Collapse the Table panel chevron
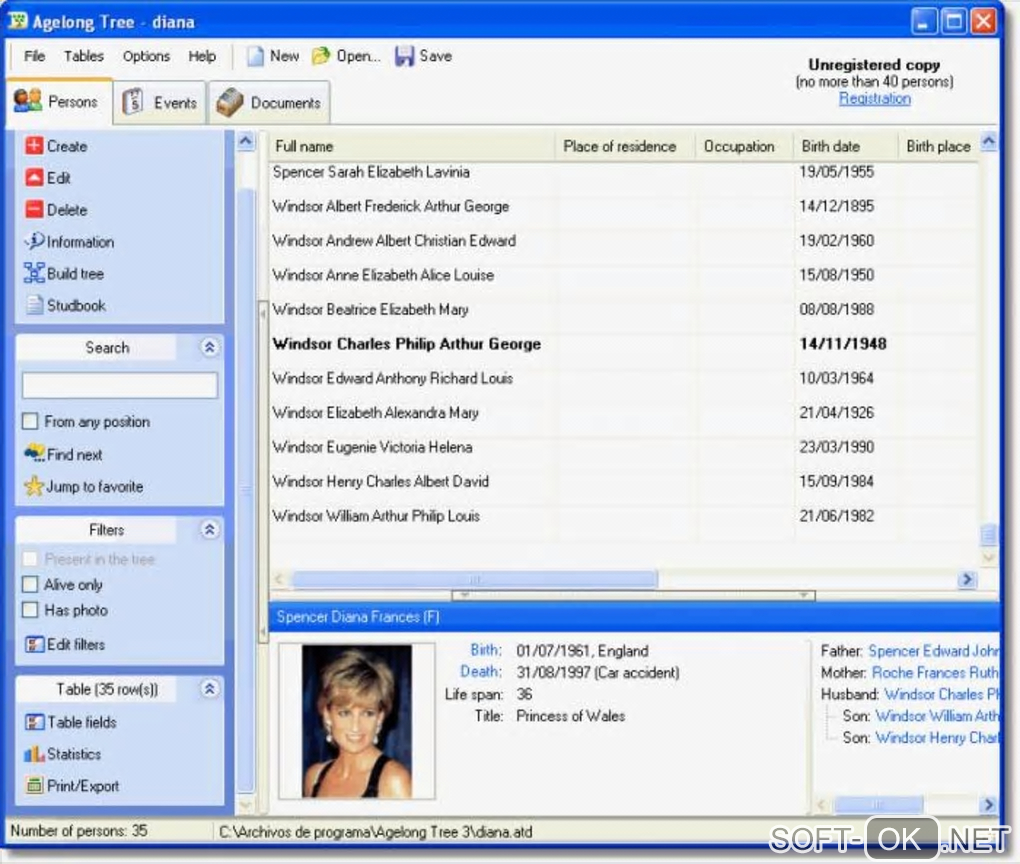The height and width of the screenshot is (864, 1020). click(209, 689)
